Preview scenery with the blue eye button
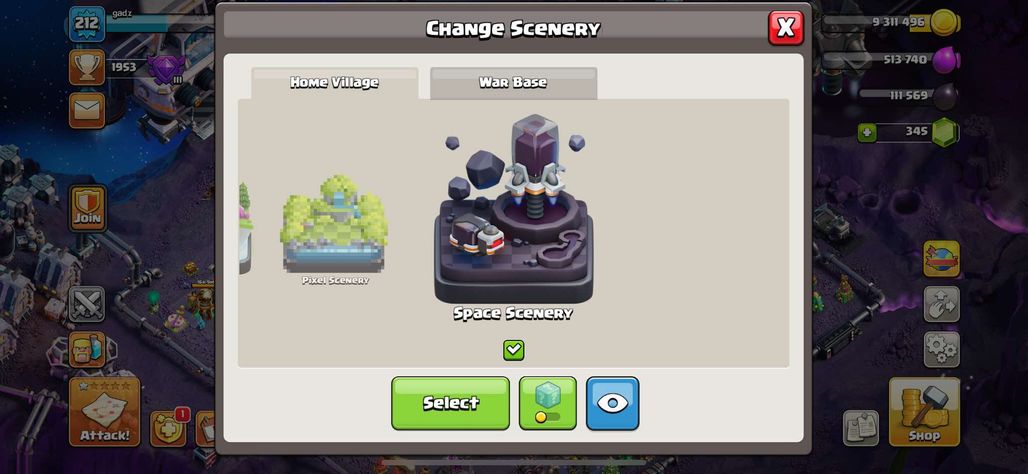Image resolution: width=1028 pixels, height=474 pixels. click(612, 403)
